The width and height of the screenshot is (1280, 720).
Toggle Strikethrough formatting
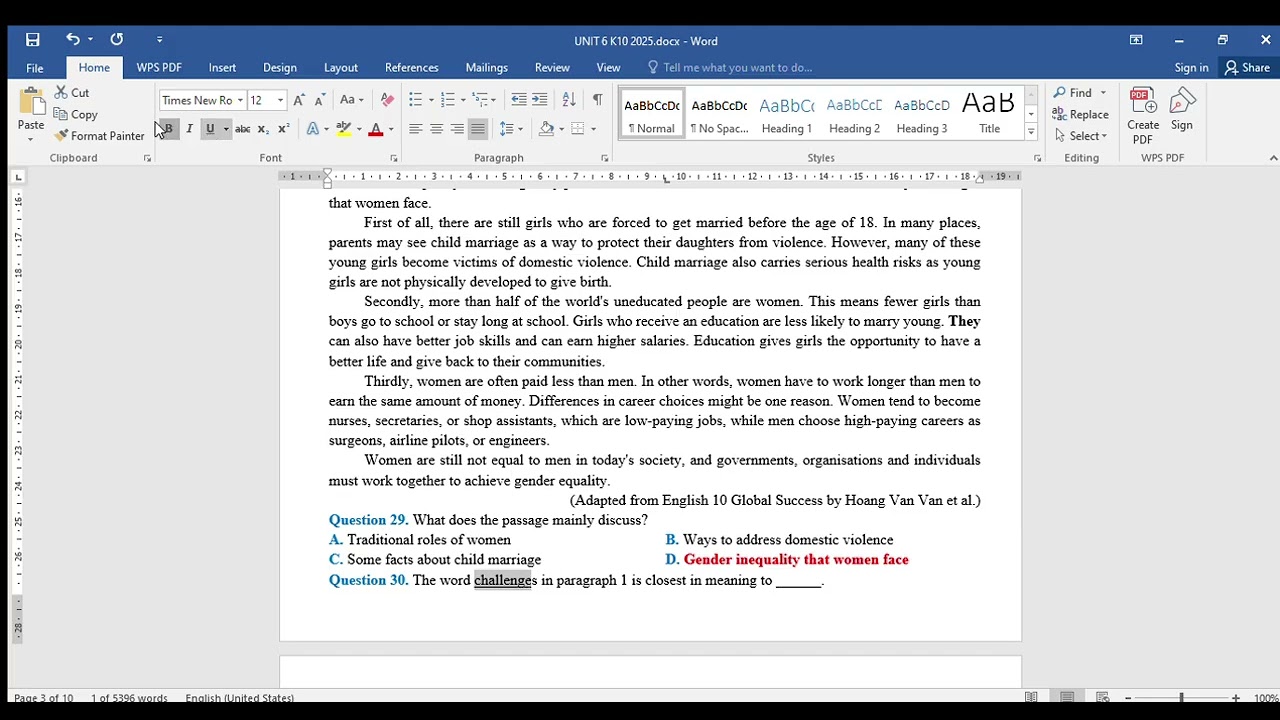(x=242, y=129)
